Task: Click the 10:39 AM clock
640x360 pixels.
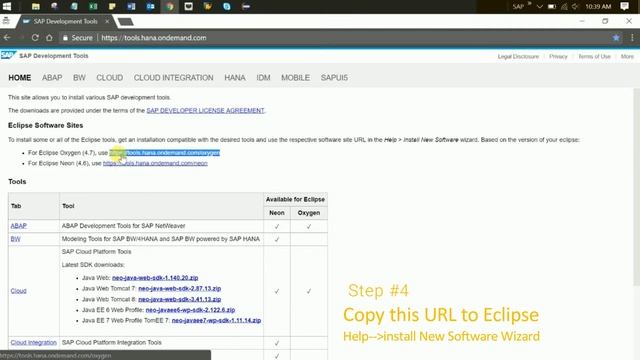Action: [598, 7]
